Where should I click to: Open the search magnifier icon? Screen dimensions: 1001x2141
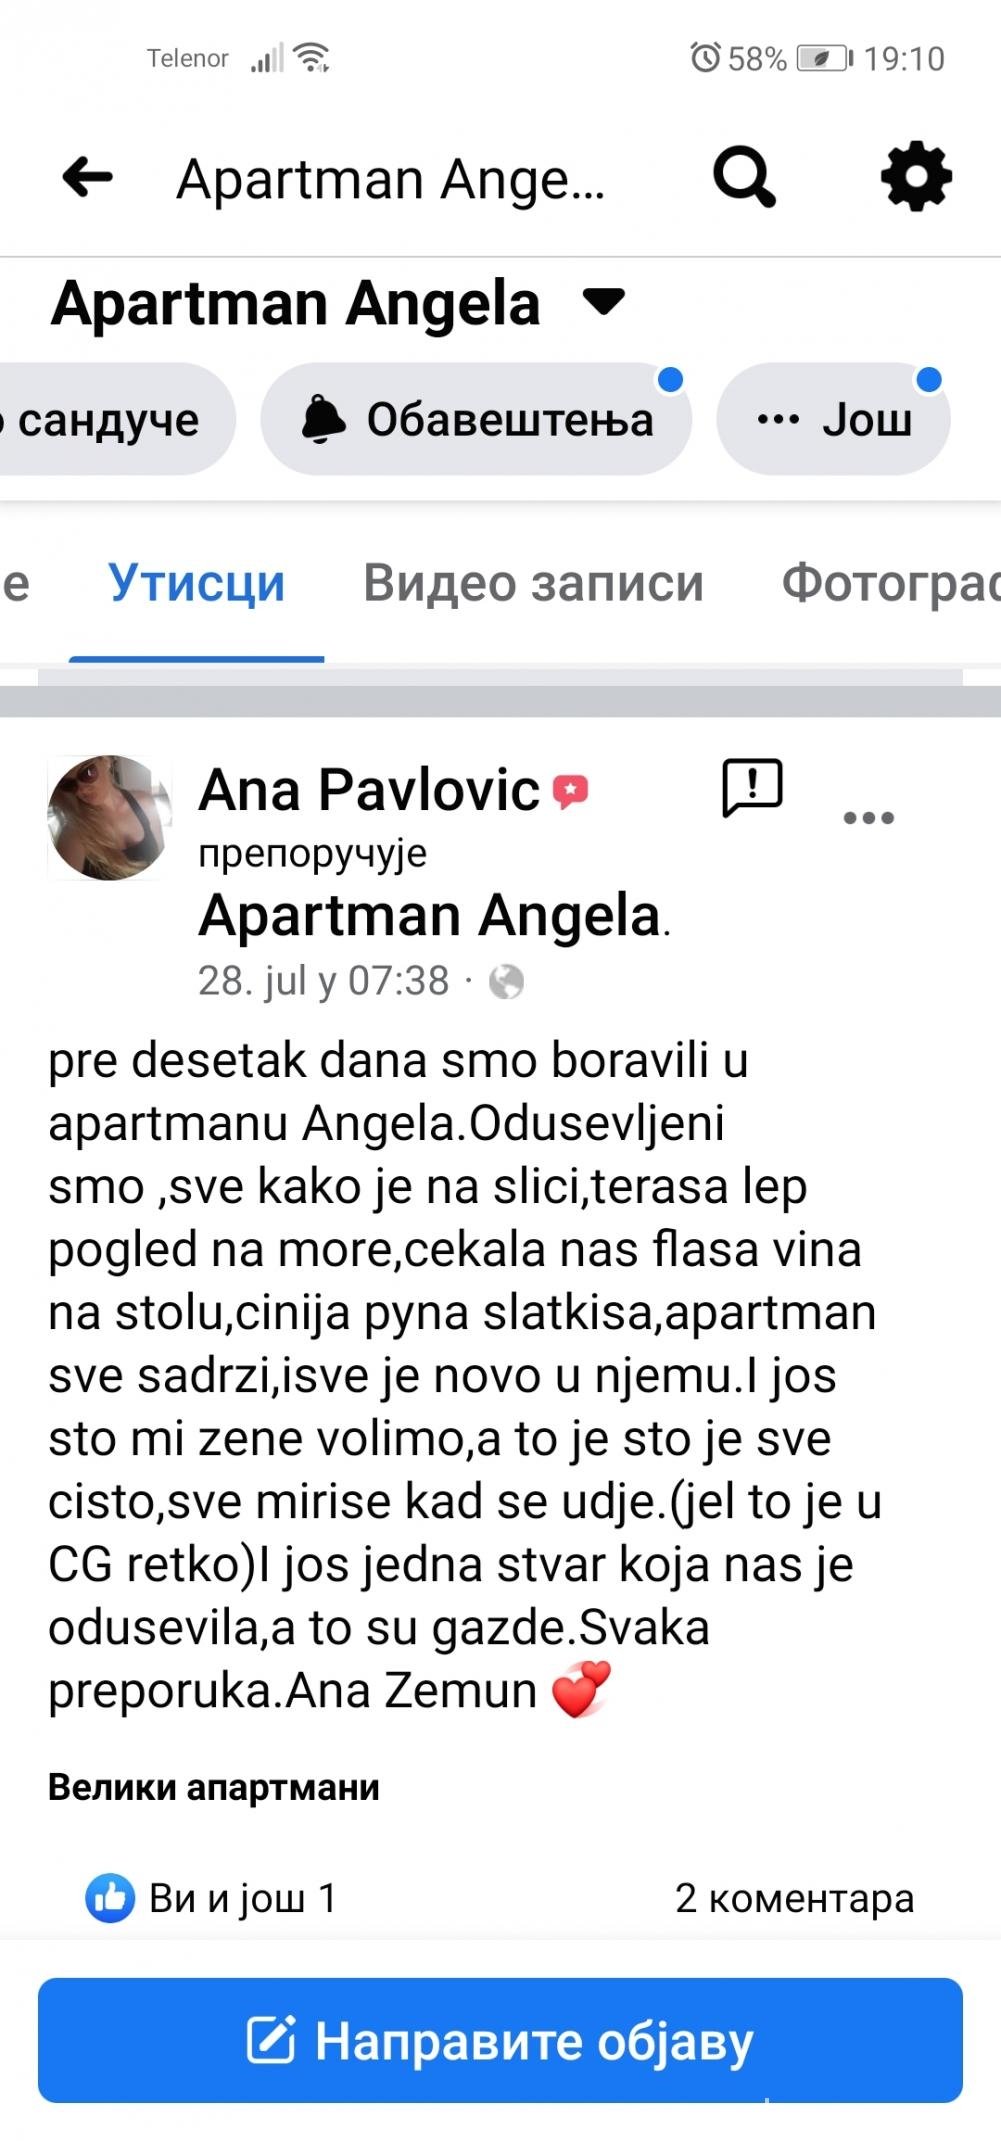(743, 178)
